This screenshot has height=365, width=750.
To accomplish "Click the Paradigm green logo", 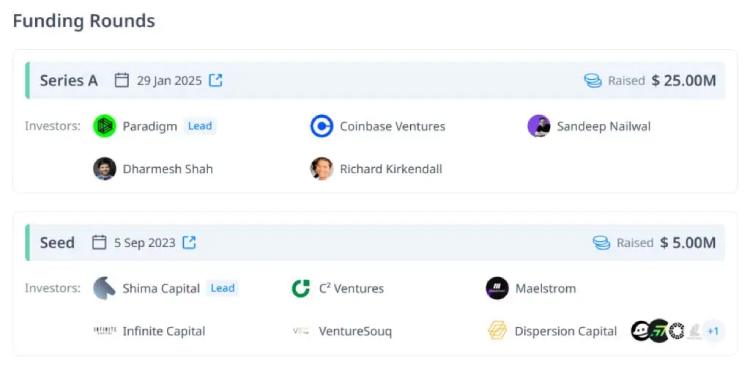I will [104, 126].
